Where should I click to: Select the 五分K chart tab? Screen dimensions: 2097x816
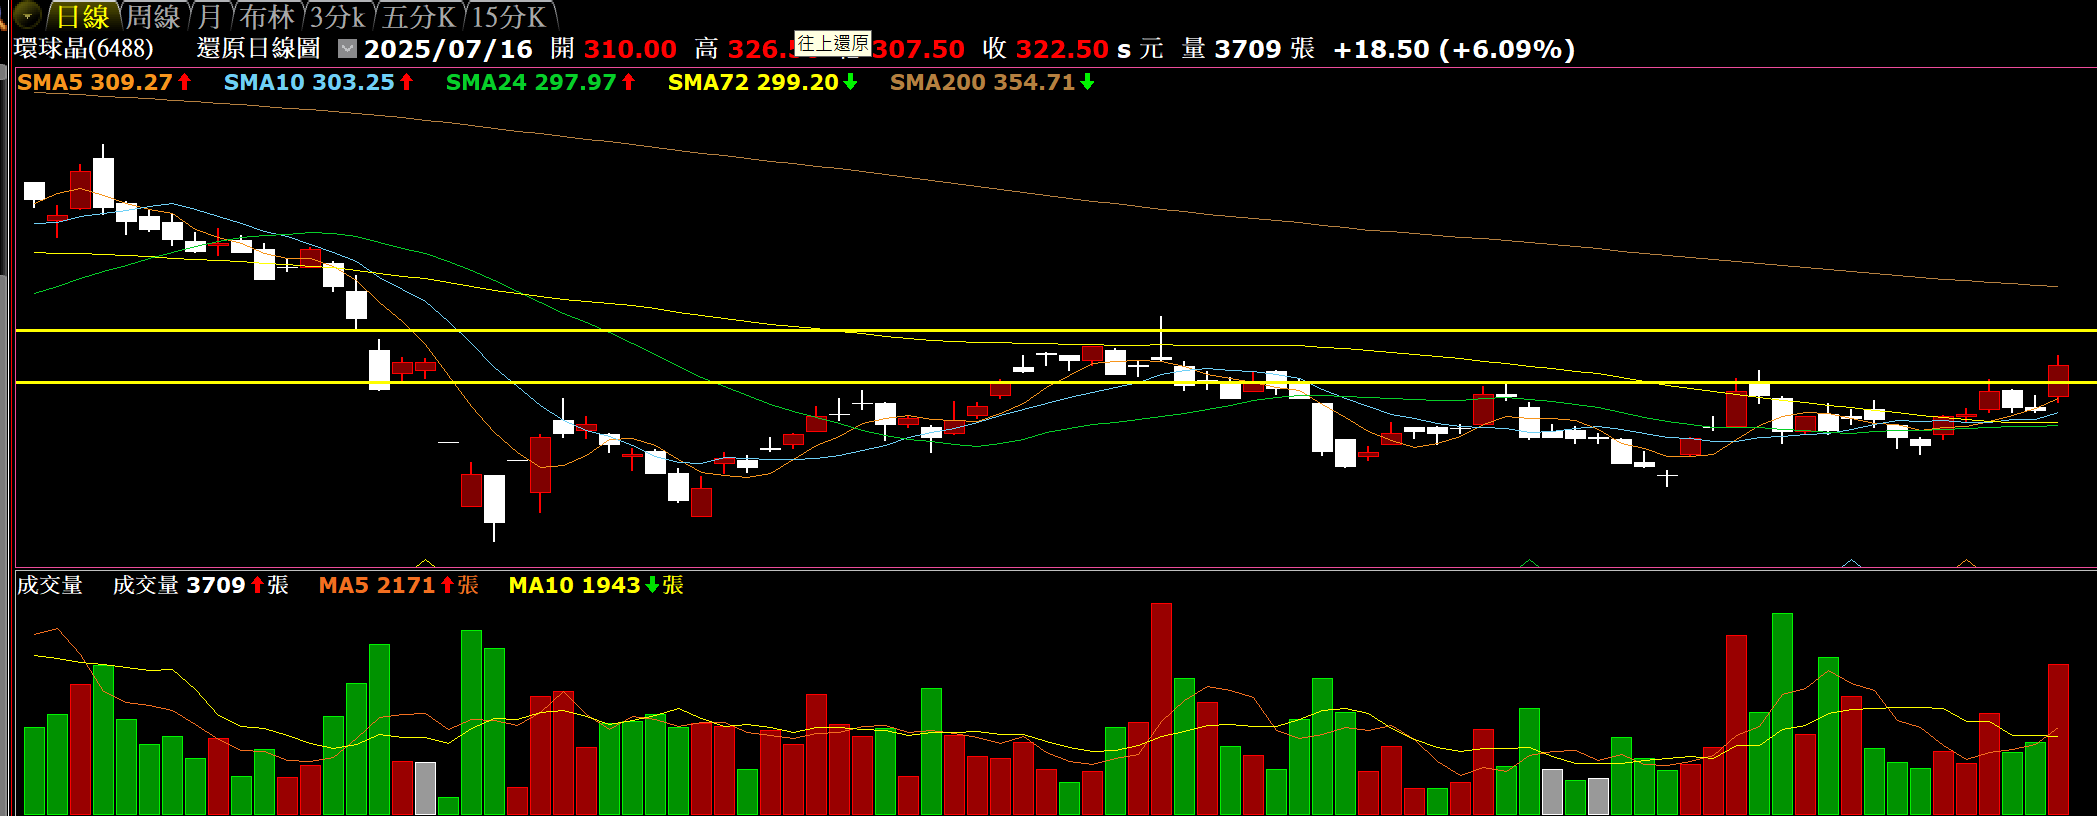coord(419,17)
